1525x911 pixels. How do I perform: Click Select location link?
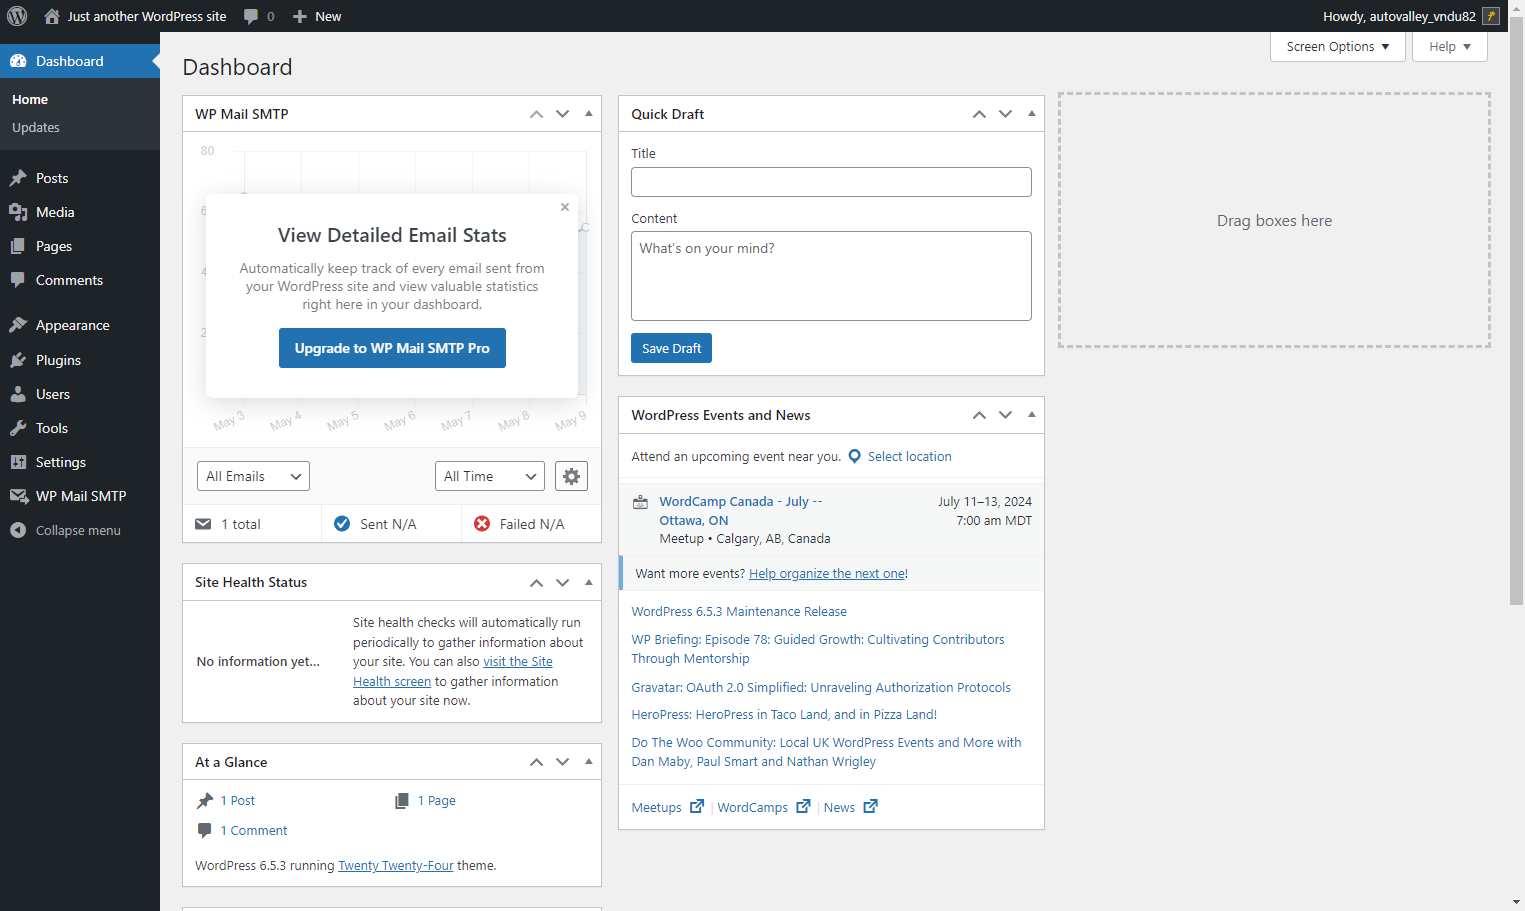pyautogui.click(x=909, y=456)
